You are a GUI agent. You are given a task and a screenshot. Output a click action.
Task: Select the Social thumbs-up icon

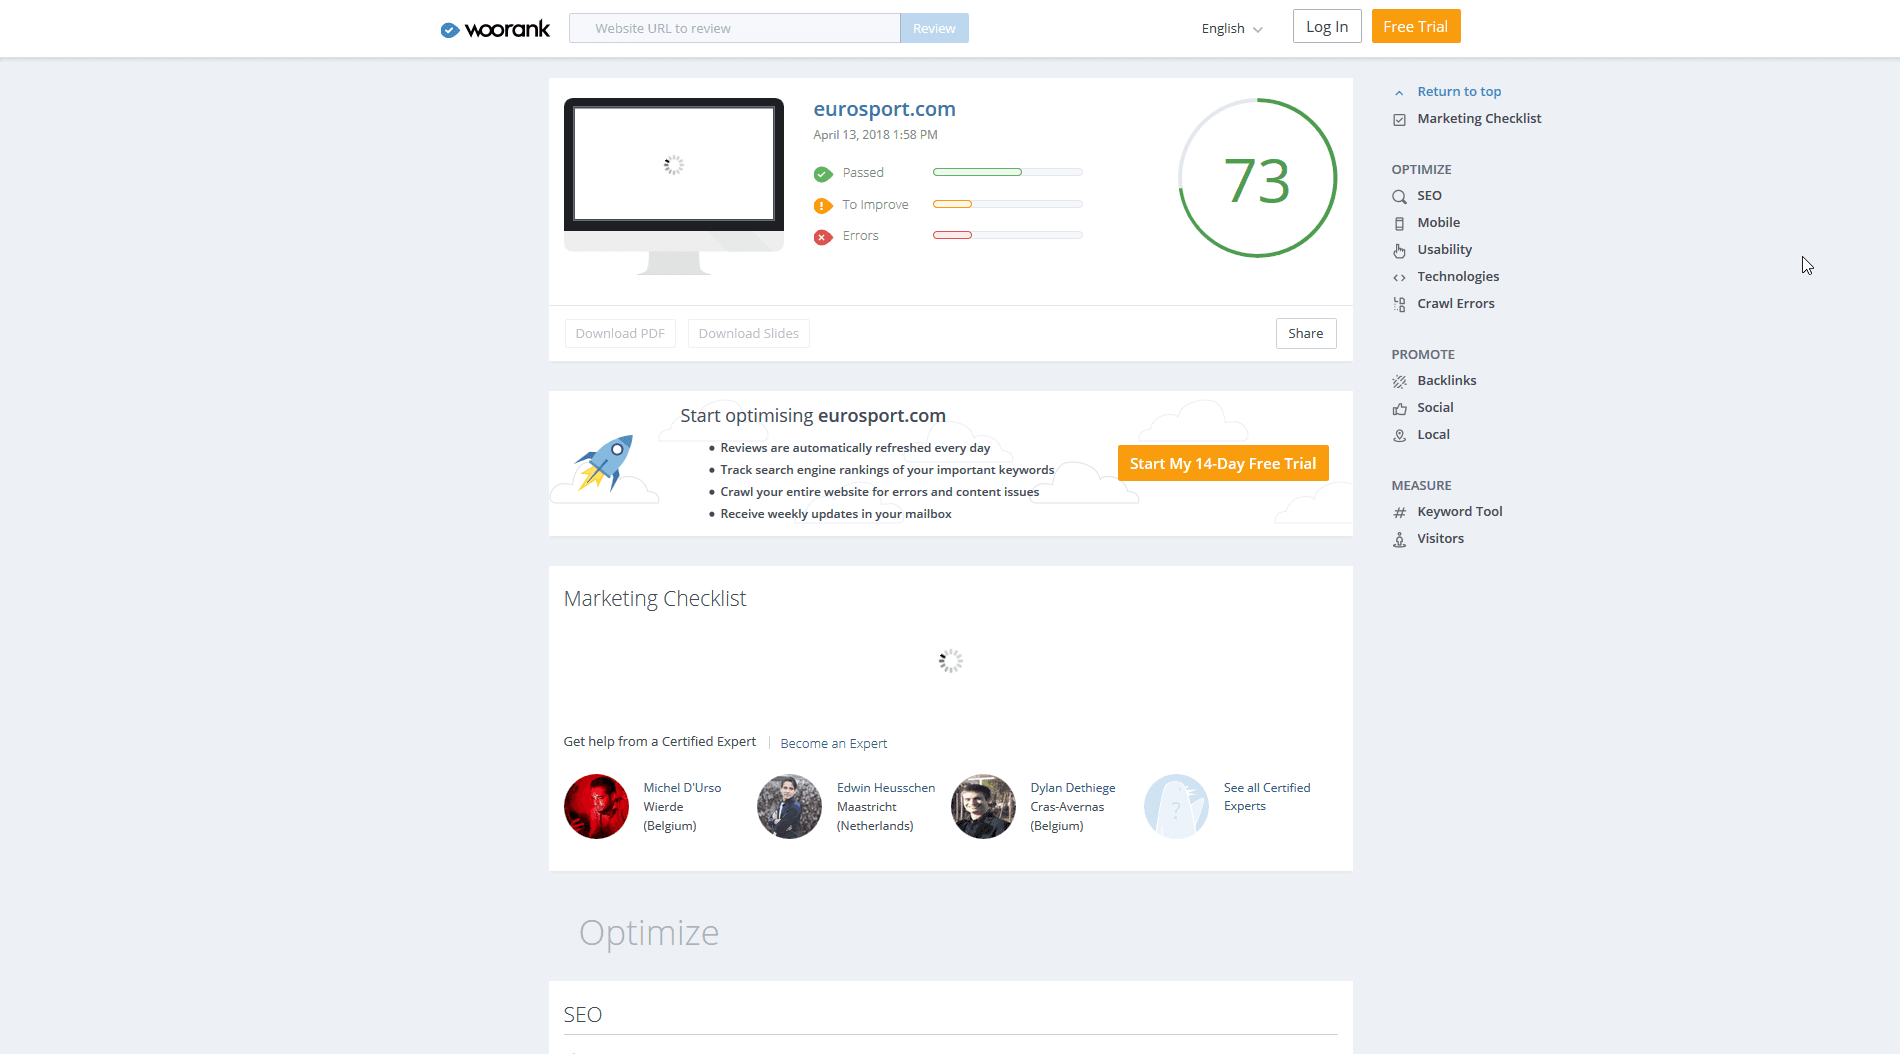click(1399, 408)
